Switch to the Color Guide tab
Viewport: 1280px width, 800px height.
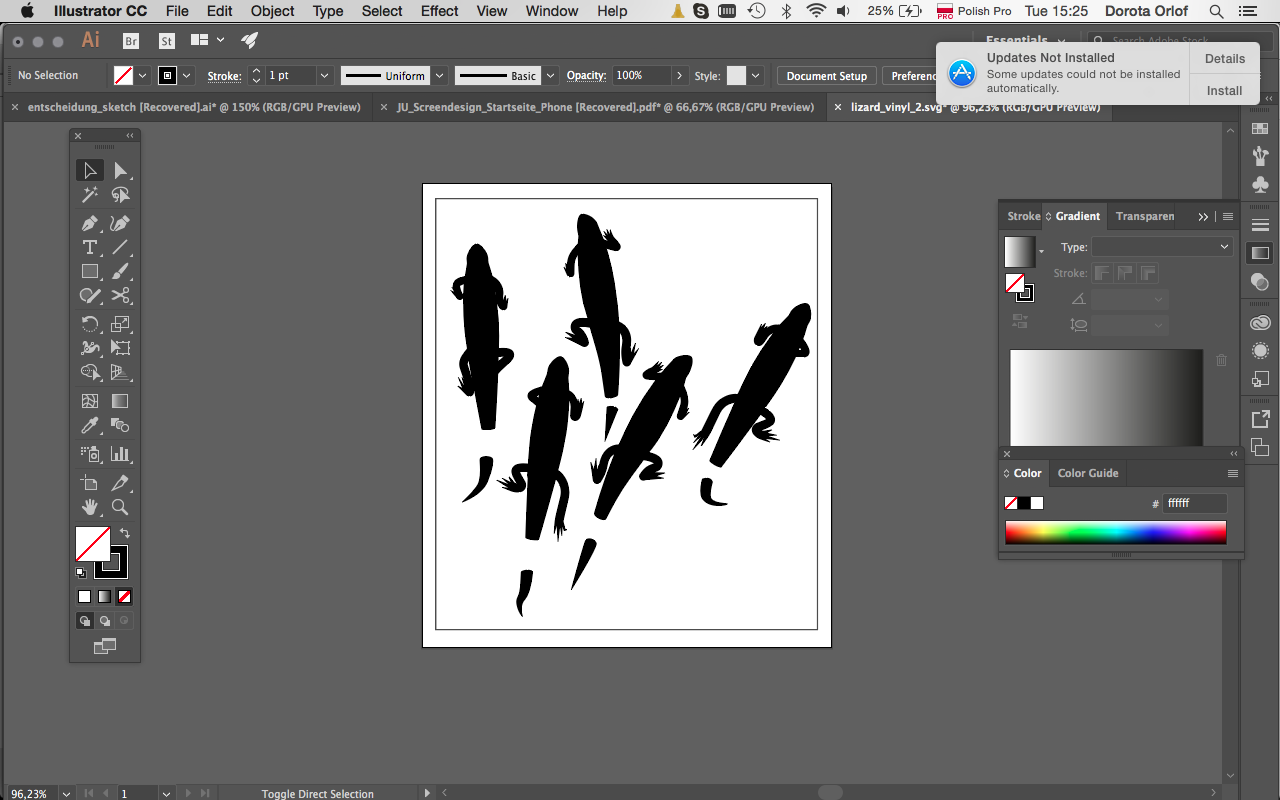coord(1088,473)
